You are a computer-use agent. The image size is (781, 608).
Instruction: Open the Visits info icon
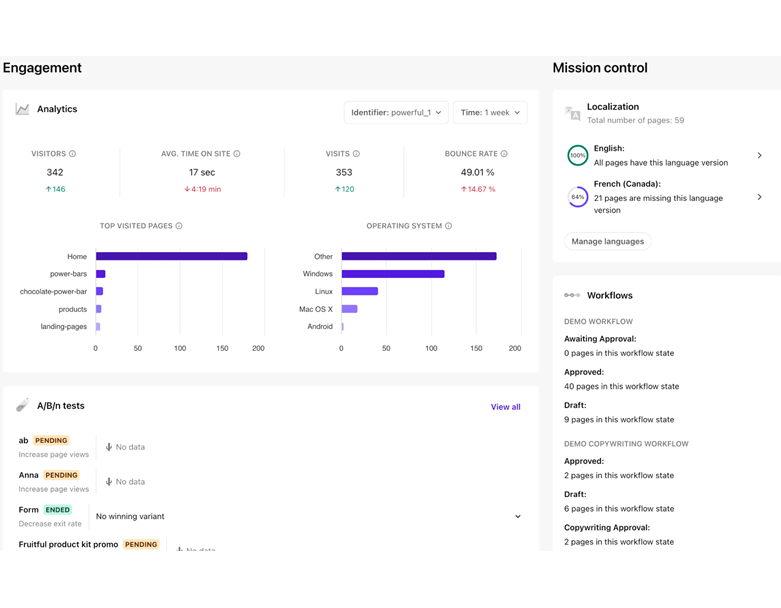[356, 154]
